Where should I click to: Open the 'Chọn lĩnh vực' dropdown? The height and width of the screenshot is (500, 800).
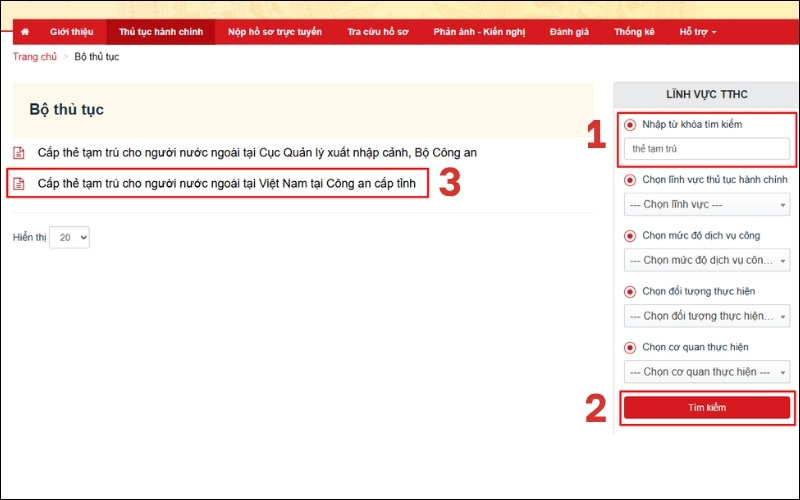[707, 205]
